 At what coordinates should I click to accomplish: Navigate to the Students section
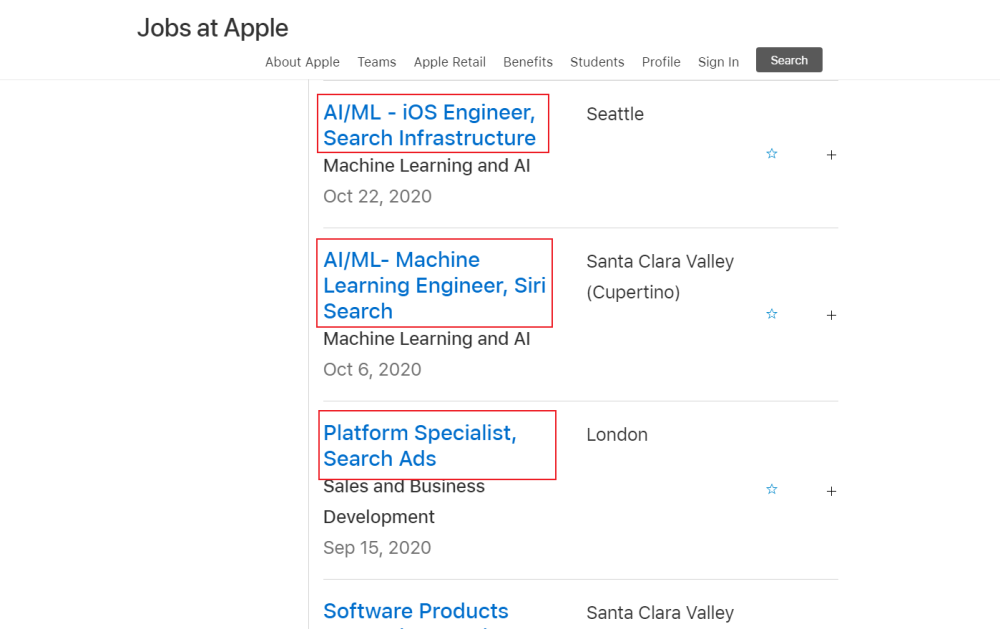point(597,62)
